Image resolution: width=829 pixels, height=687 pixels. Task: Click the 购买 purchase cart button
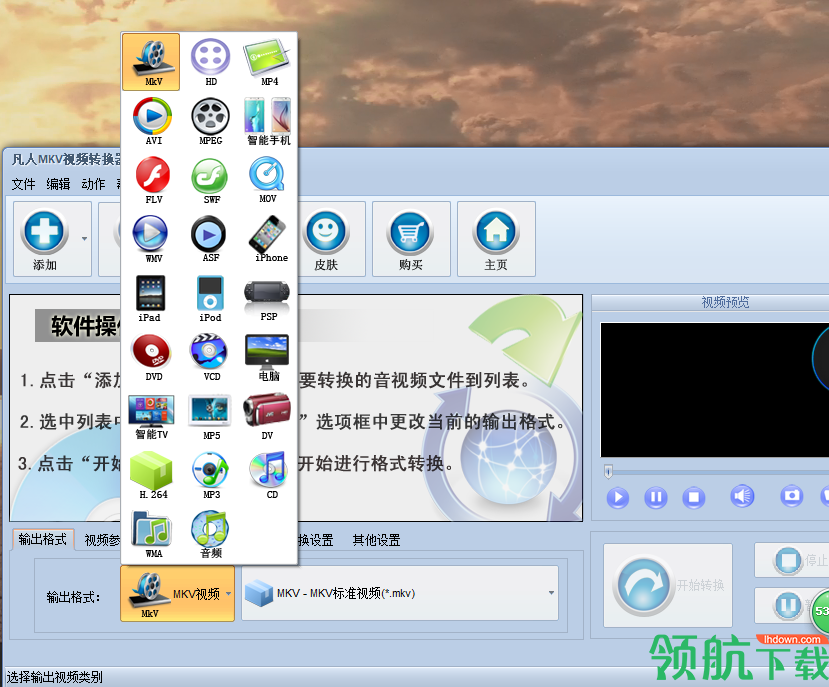[411, 239]
